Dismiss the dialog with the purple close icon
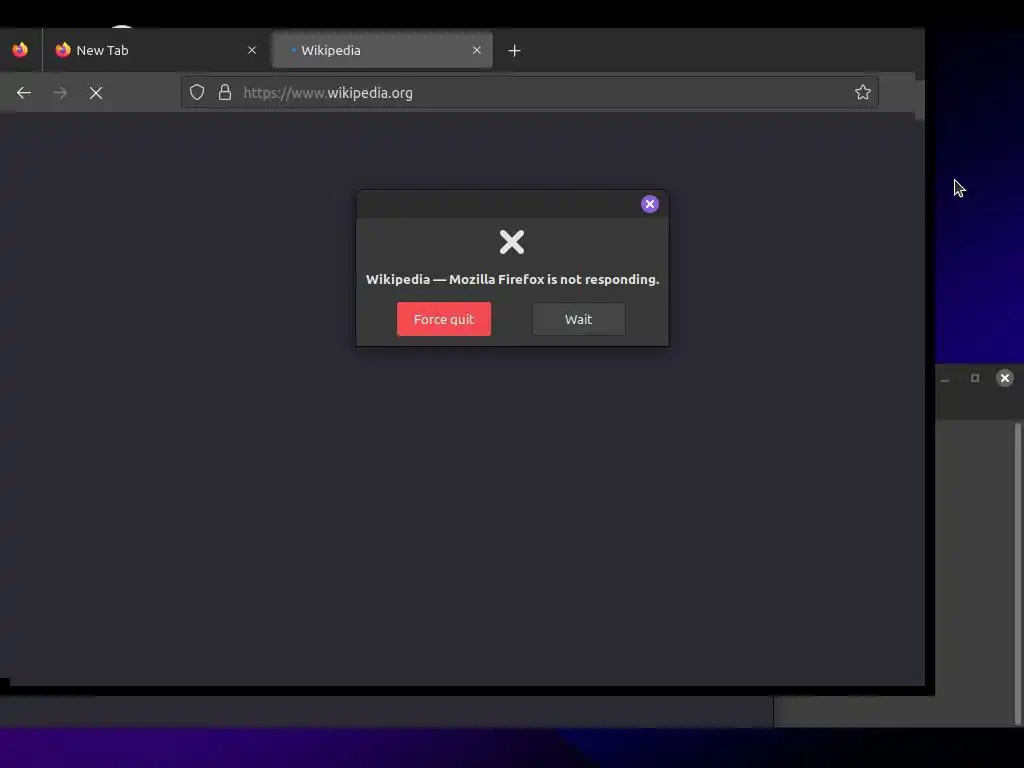Image resolution: width=1024 pixels, height=768 pixels. (x=649, y=204)
